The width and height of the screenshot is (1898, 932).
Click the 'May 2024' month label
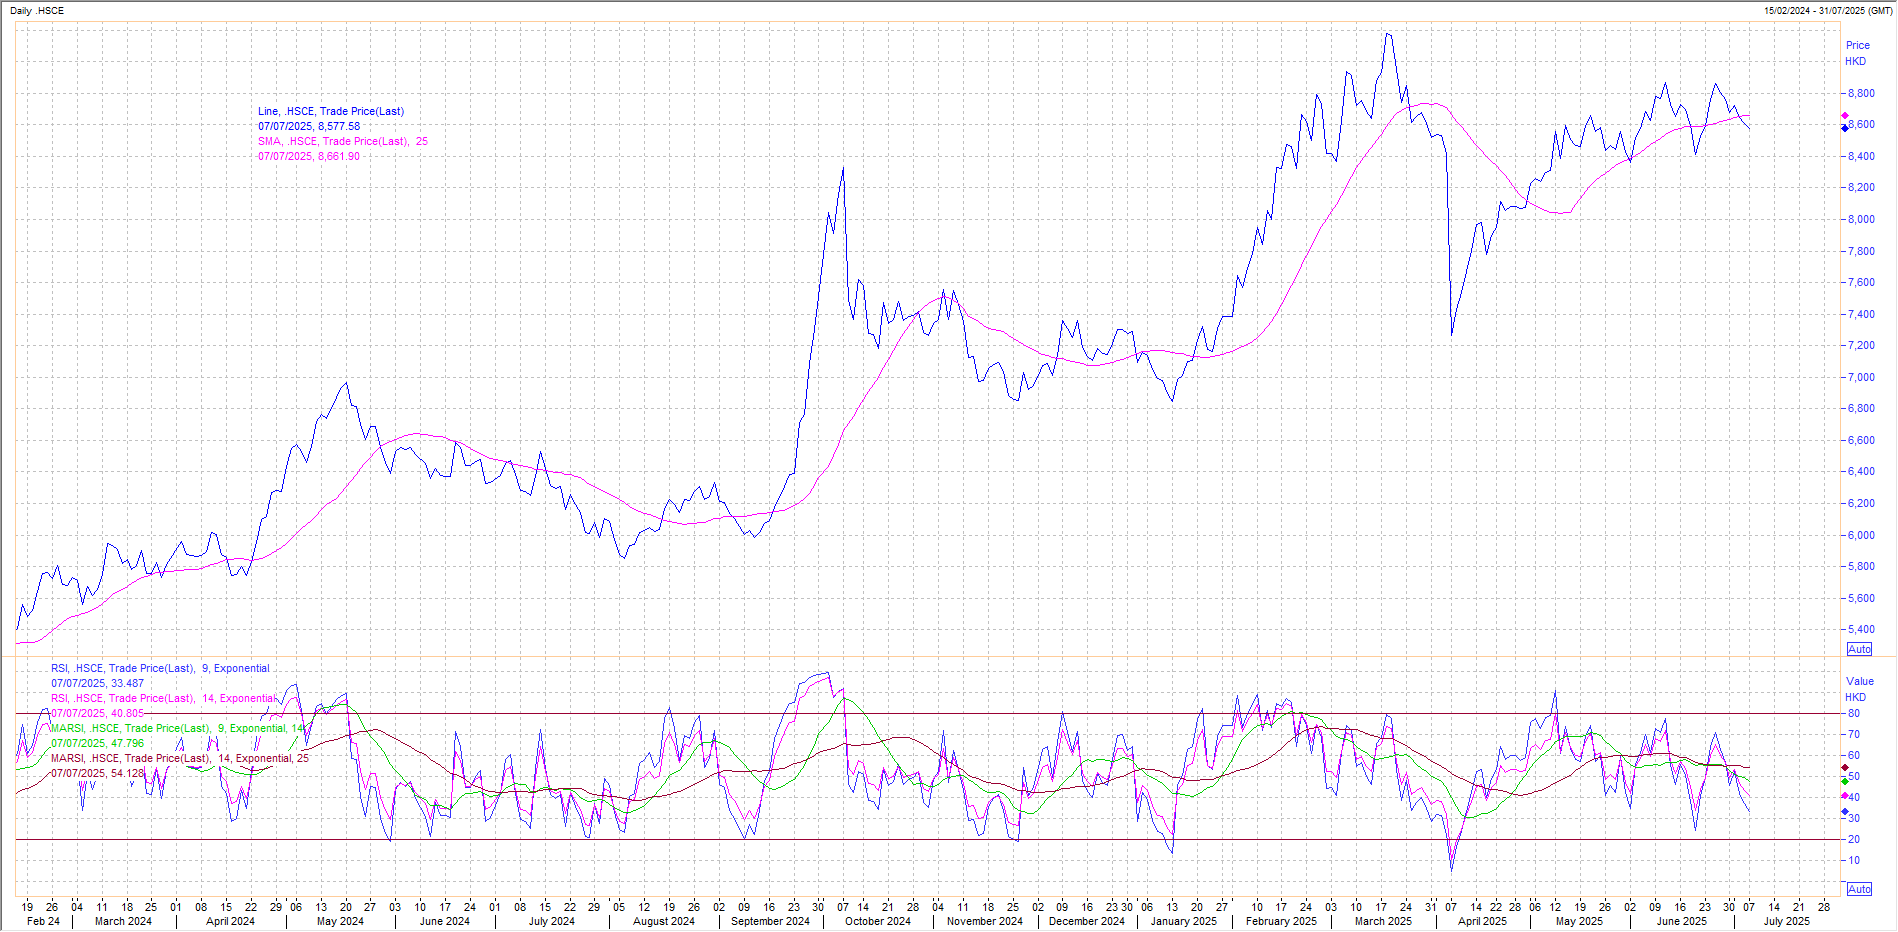tap(340, 921)
